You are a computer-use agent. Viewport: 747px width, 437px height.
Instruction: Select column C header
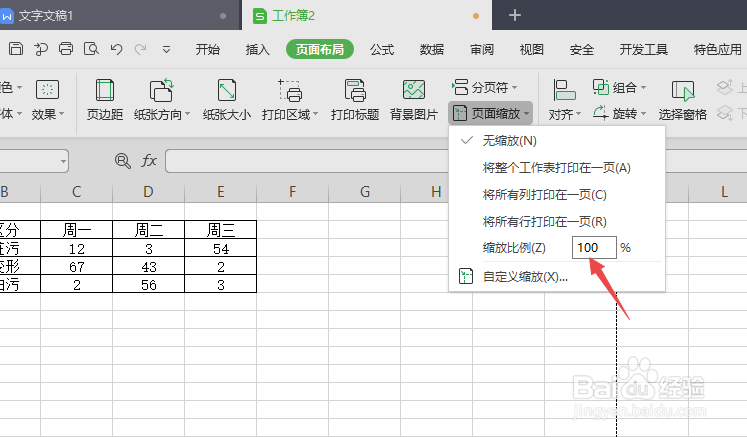(76, 192)
